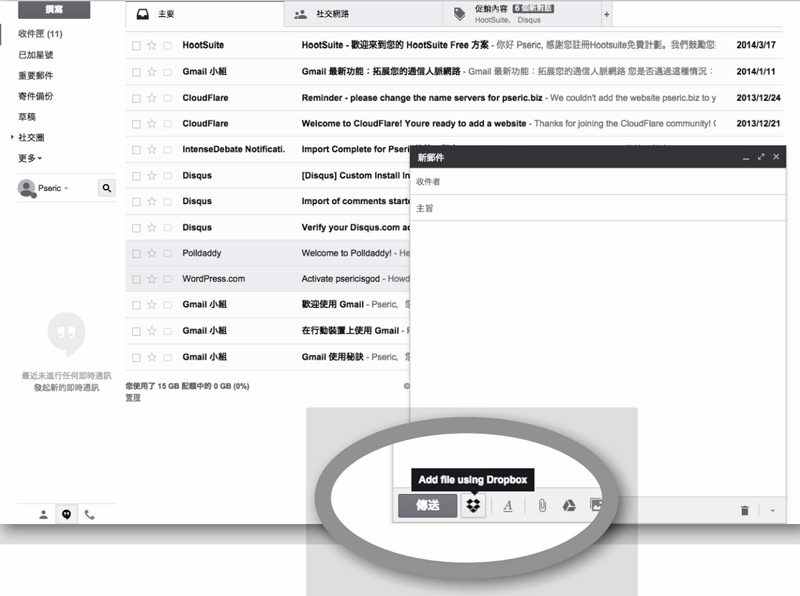
Task: Open the contacts person icon at bottom
Action: click(x=43, y=515)
